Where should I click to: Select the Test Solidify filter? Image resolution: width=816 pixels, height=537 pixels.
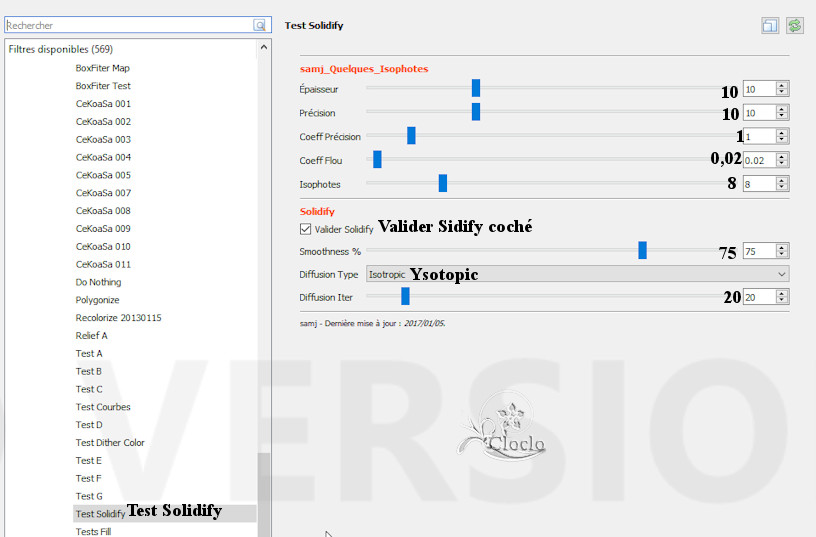pyautogui.click(x=100, y=514)
